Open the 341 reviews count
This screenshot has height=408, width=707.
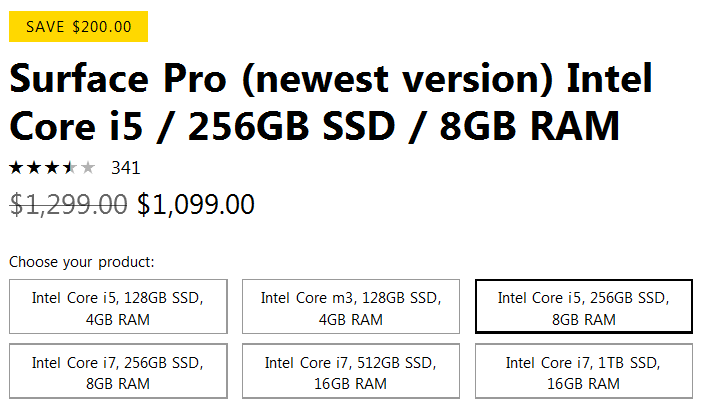pyautogui.click(x=125, y=167)
